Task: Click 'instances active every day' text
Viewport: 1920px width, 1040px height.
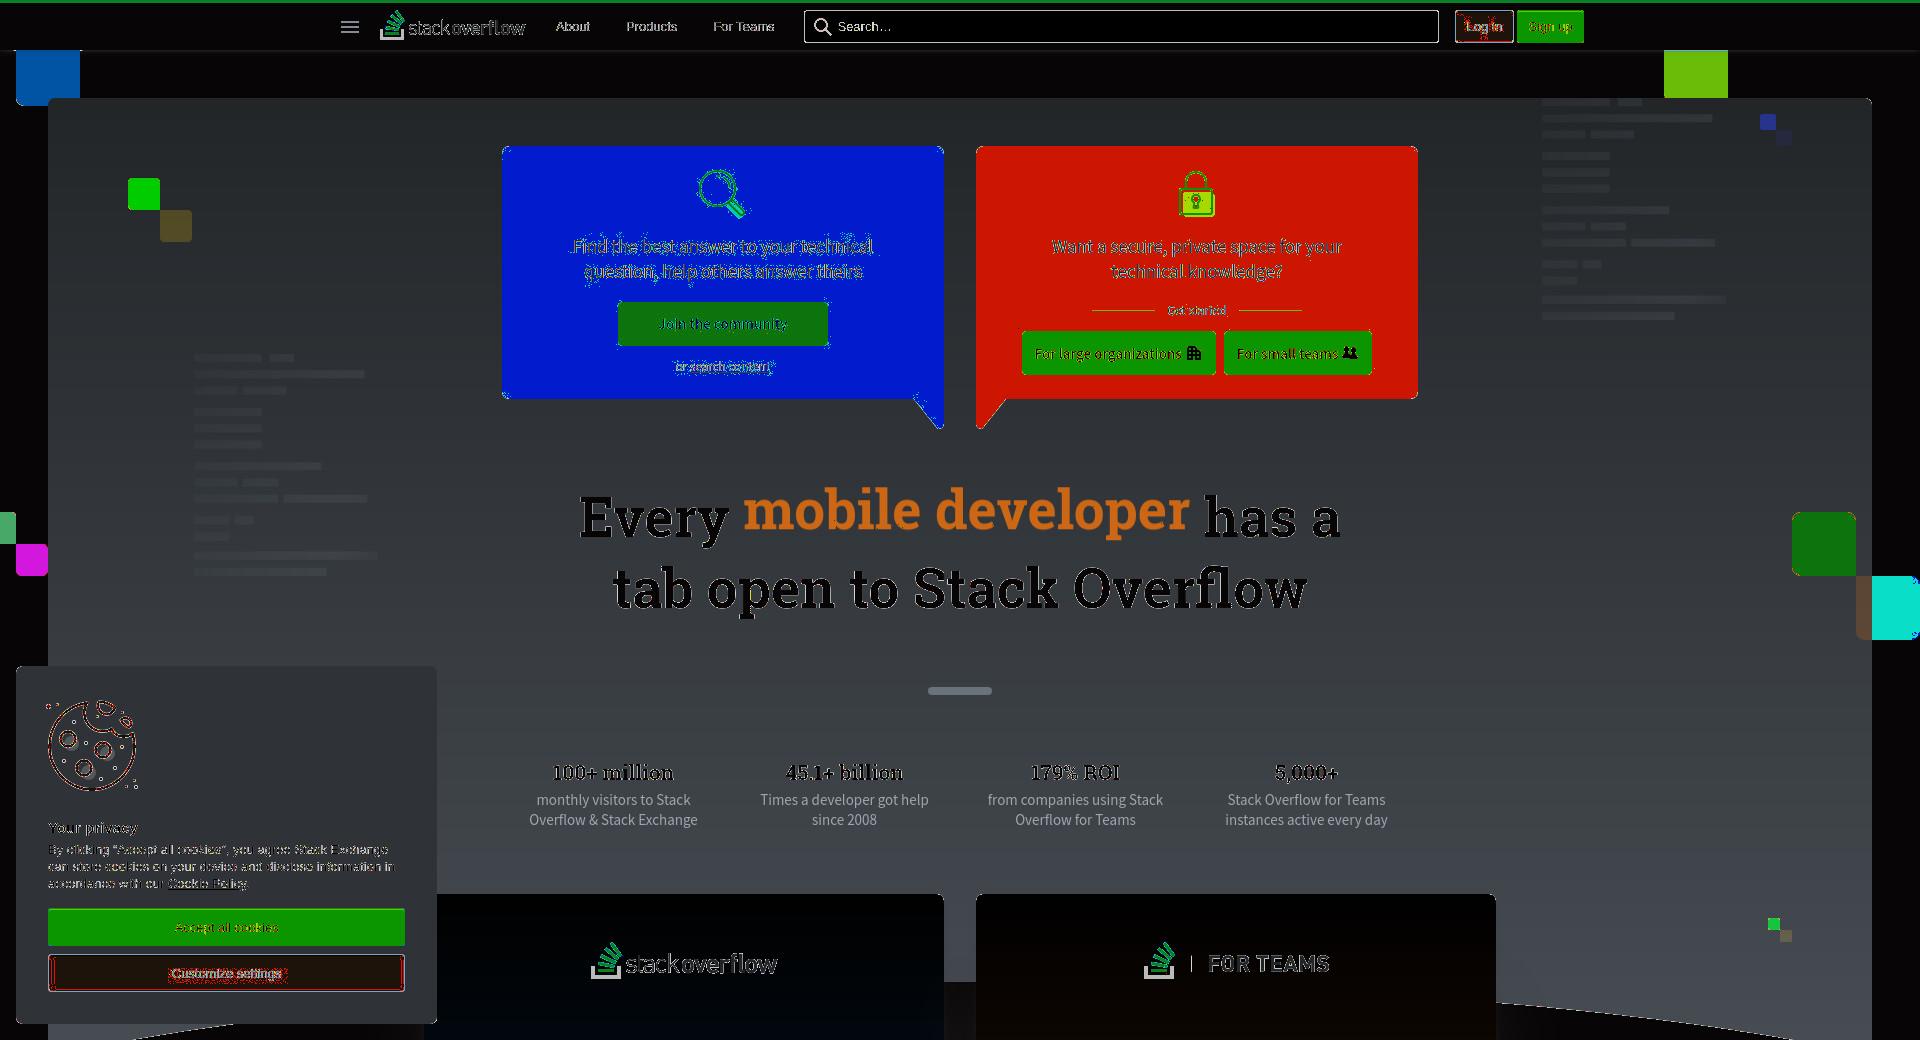Action: (1306, 820)
